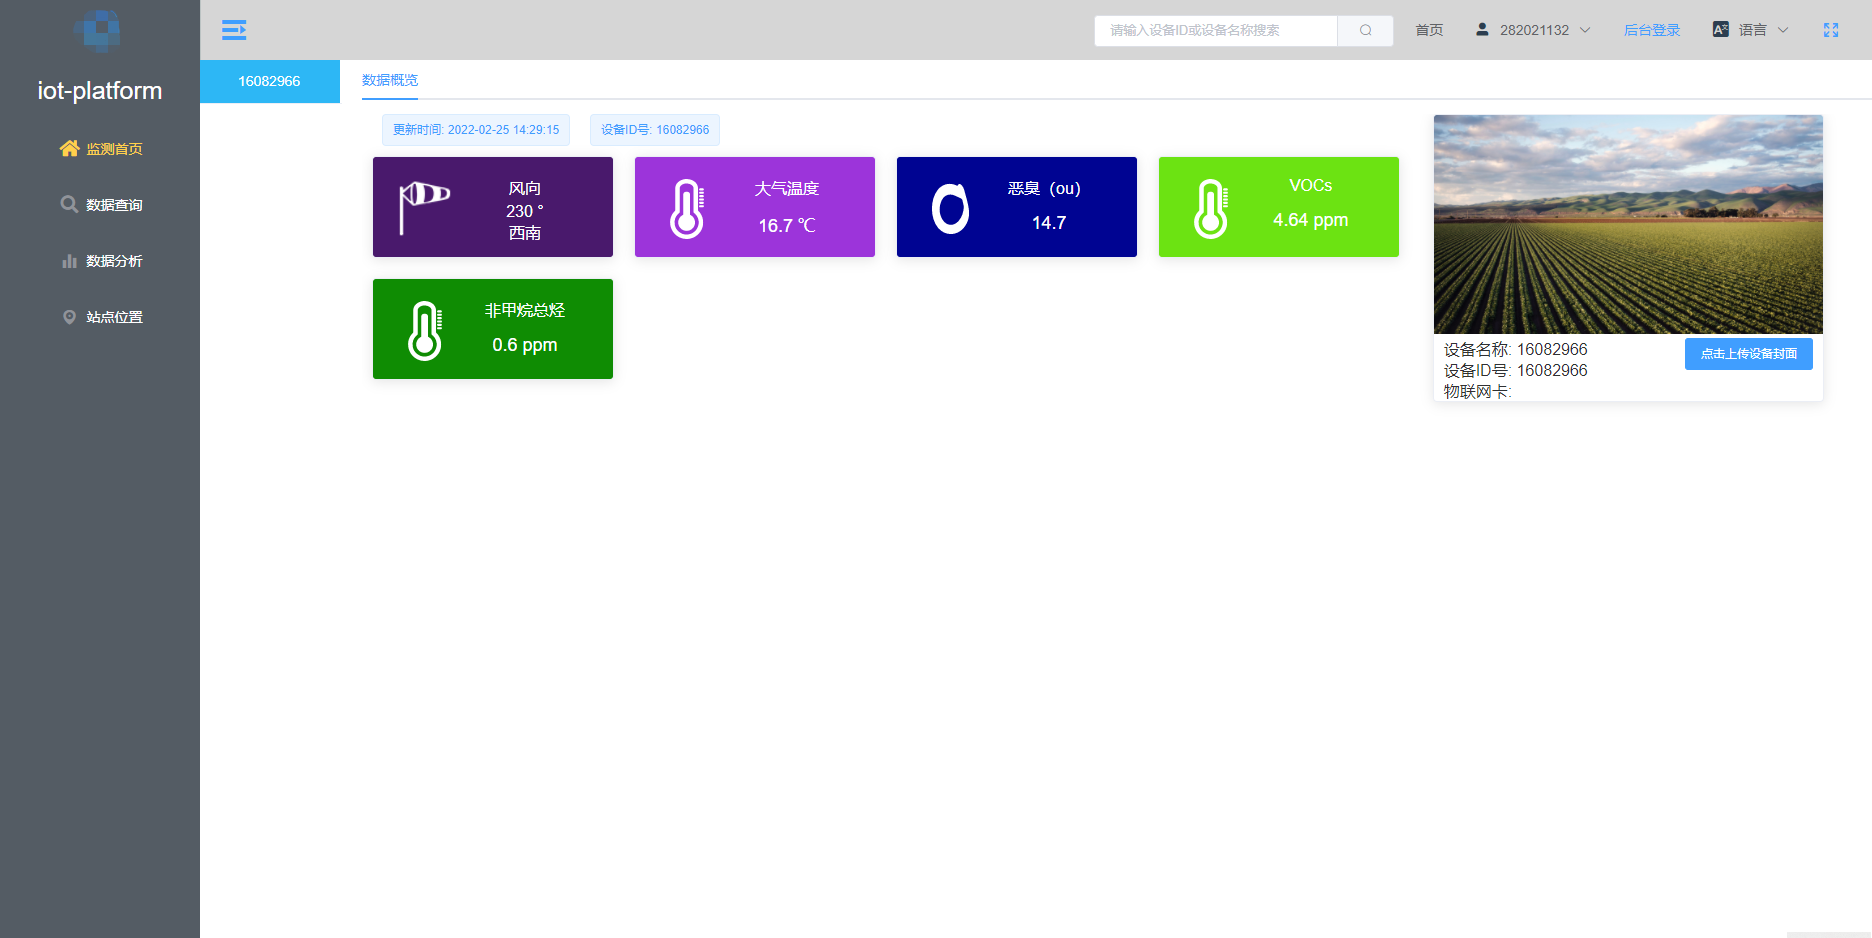Viewport: 1872px width, 938px height.
Task: Focus the device ID search field
Action: 1215,30
